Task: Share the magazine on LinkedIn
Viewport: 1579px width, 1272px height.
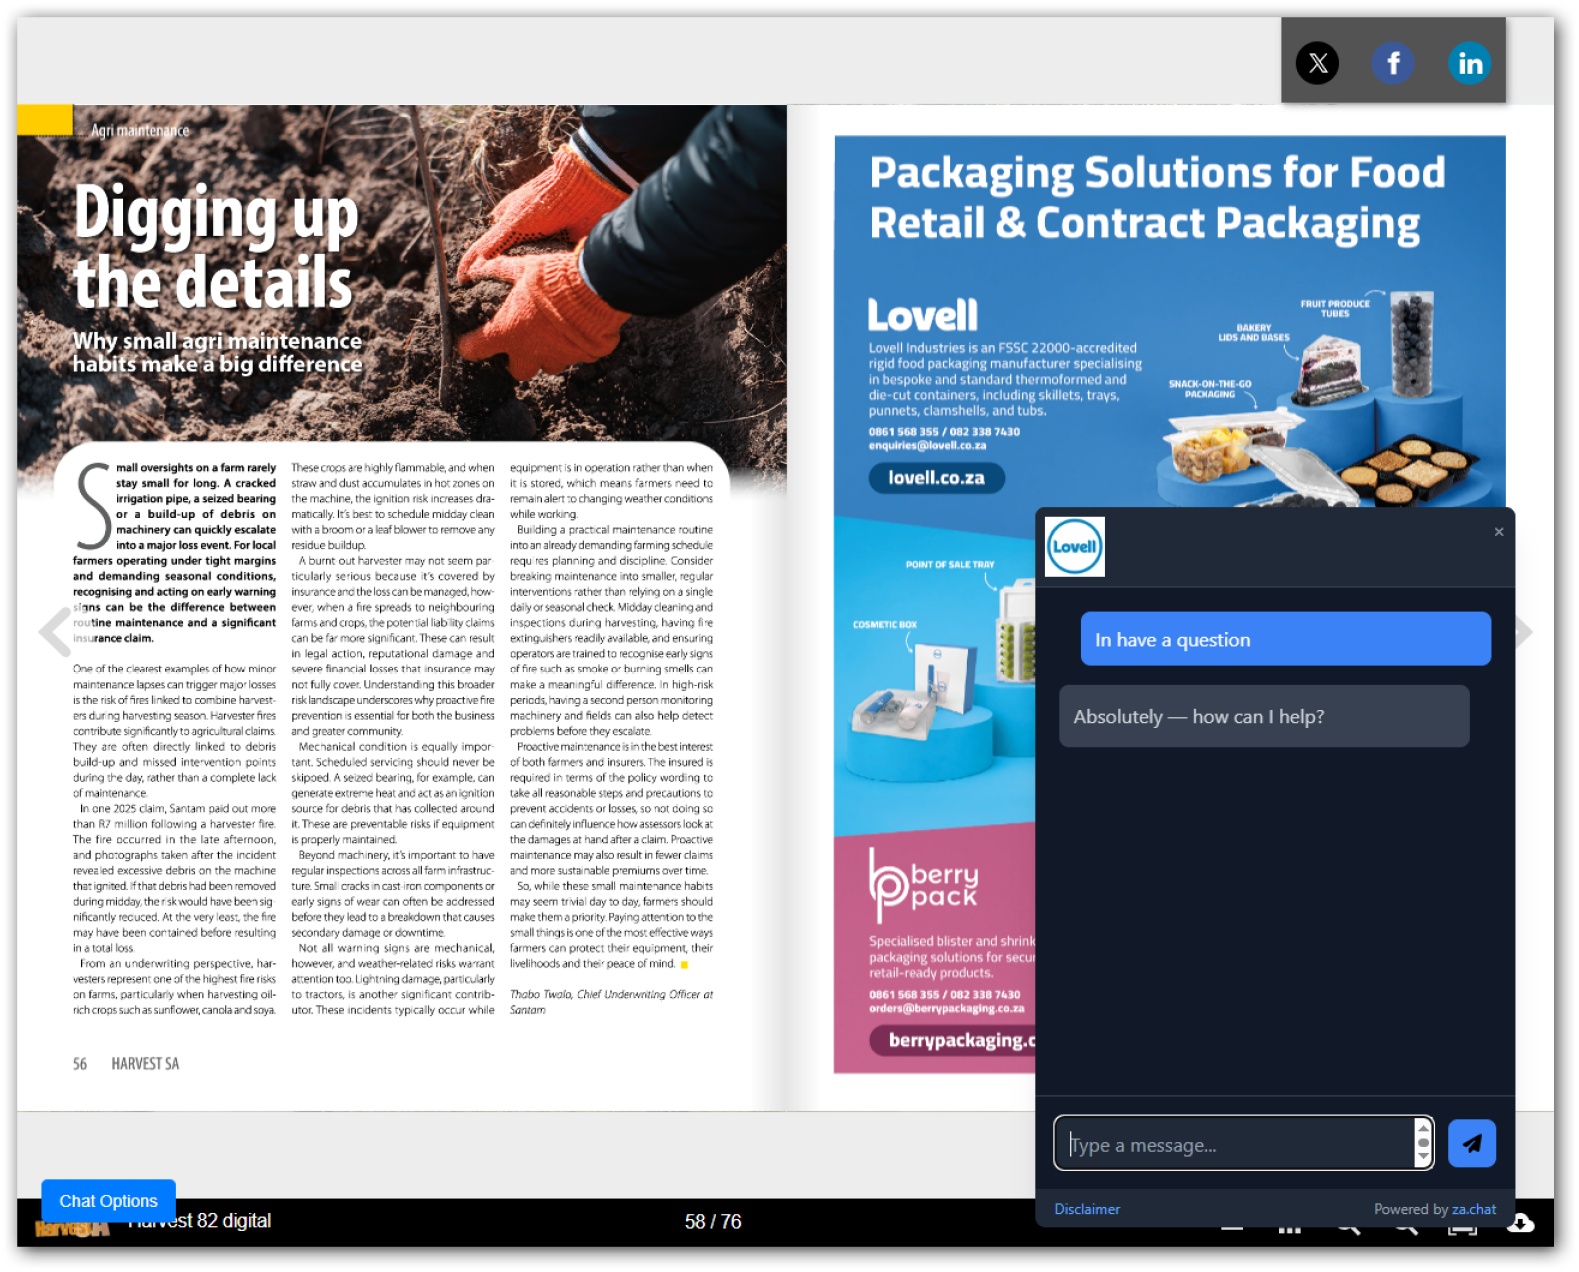Action: tap(1469, 63)
